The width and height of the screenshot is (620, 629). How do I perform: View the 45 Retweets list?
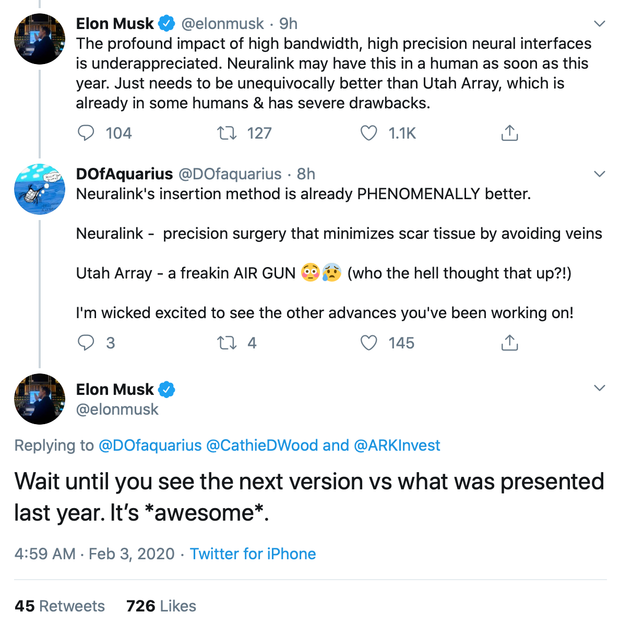click(60, 606)
